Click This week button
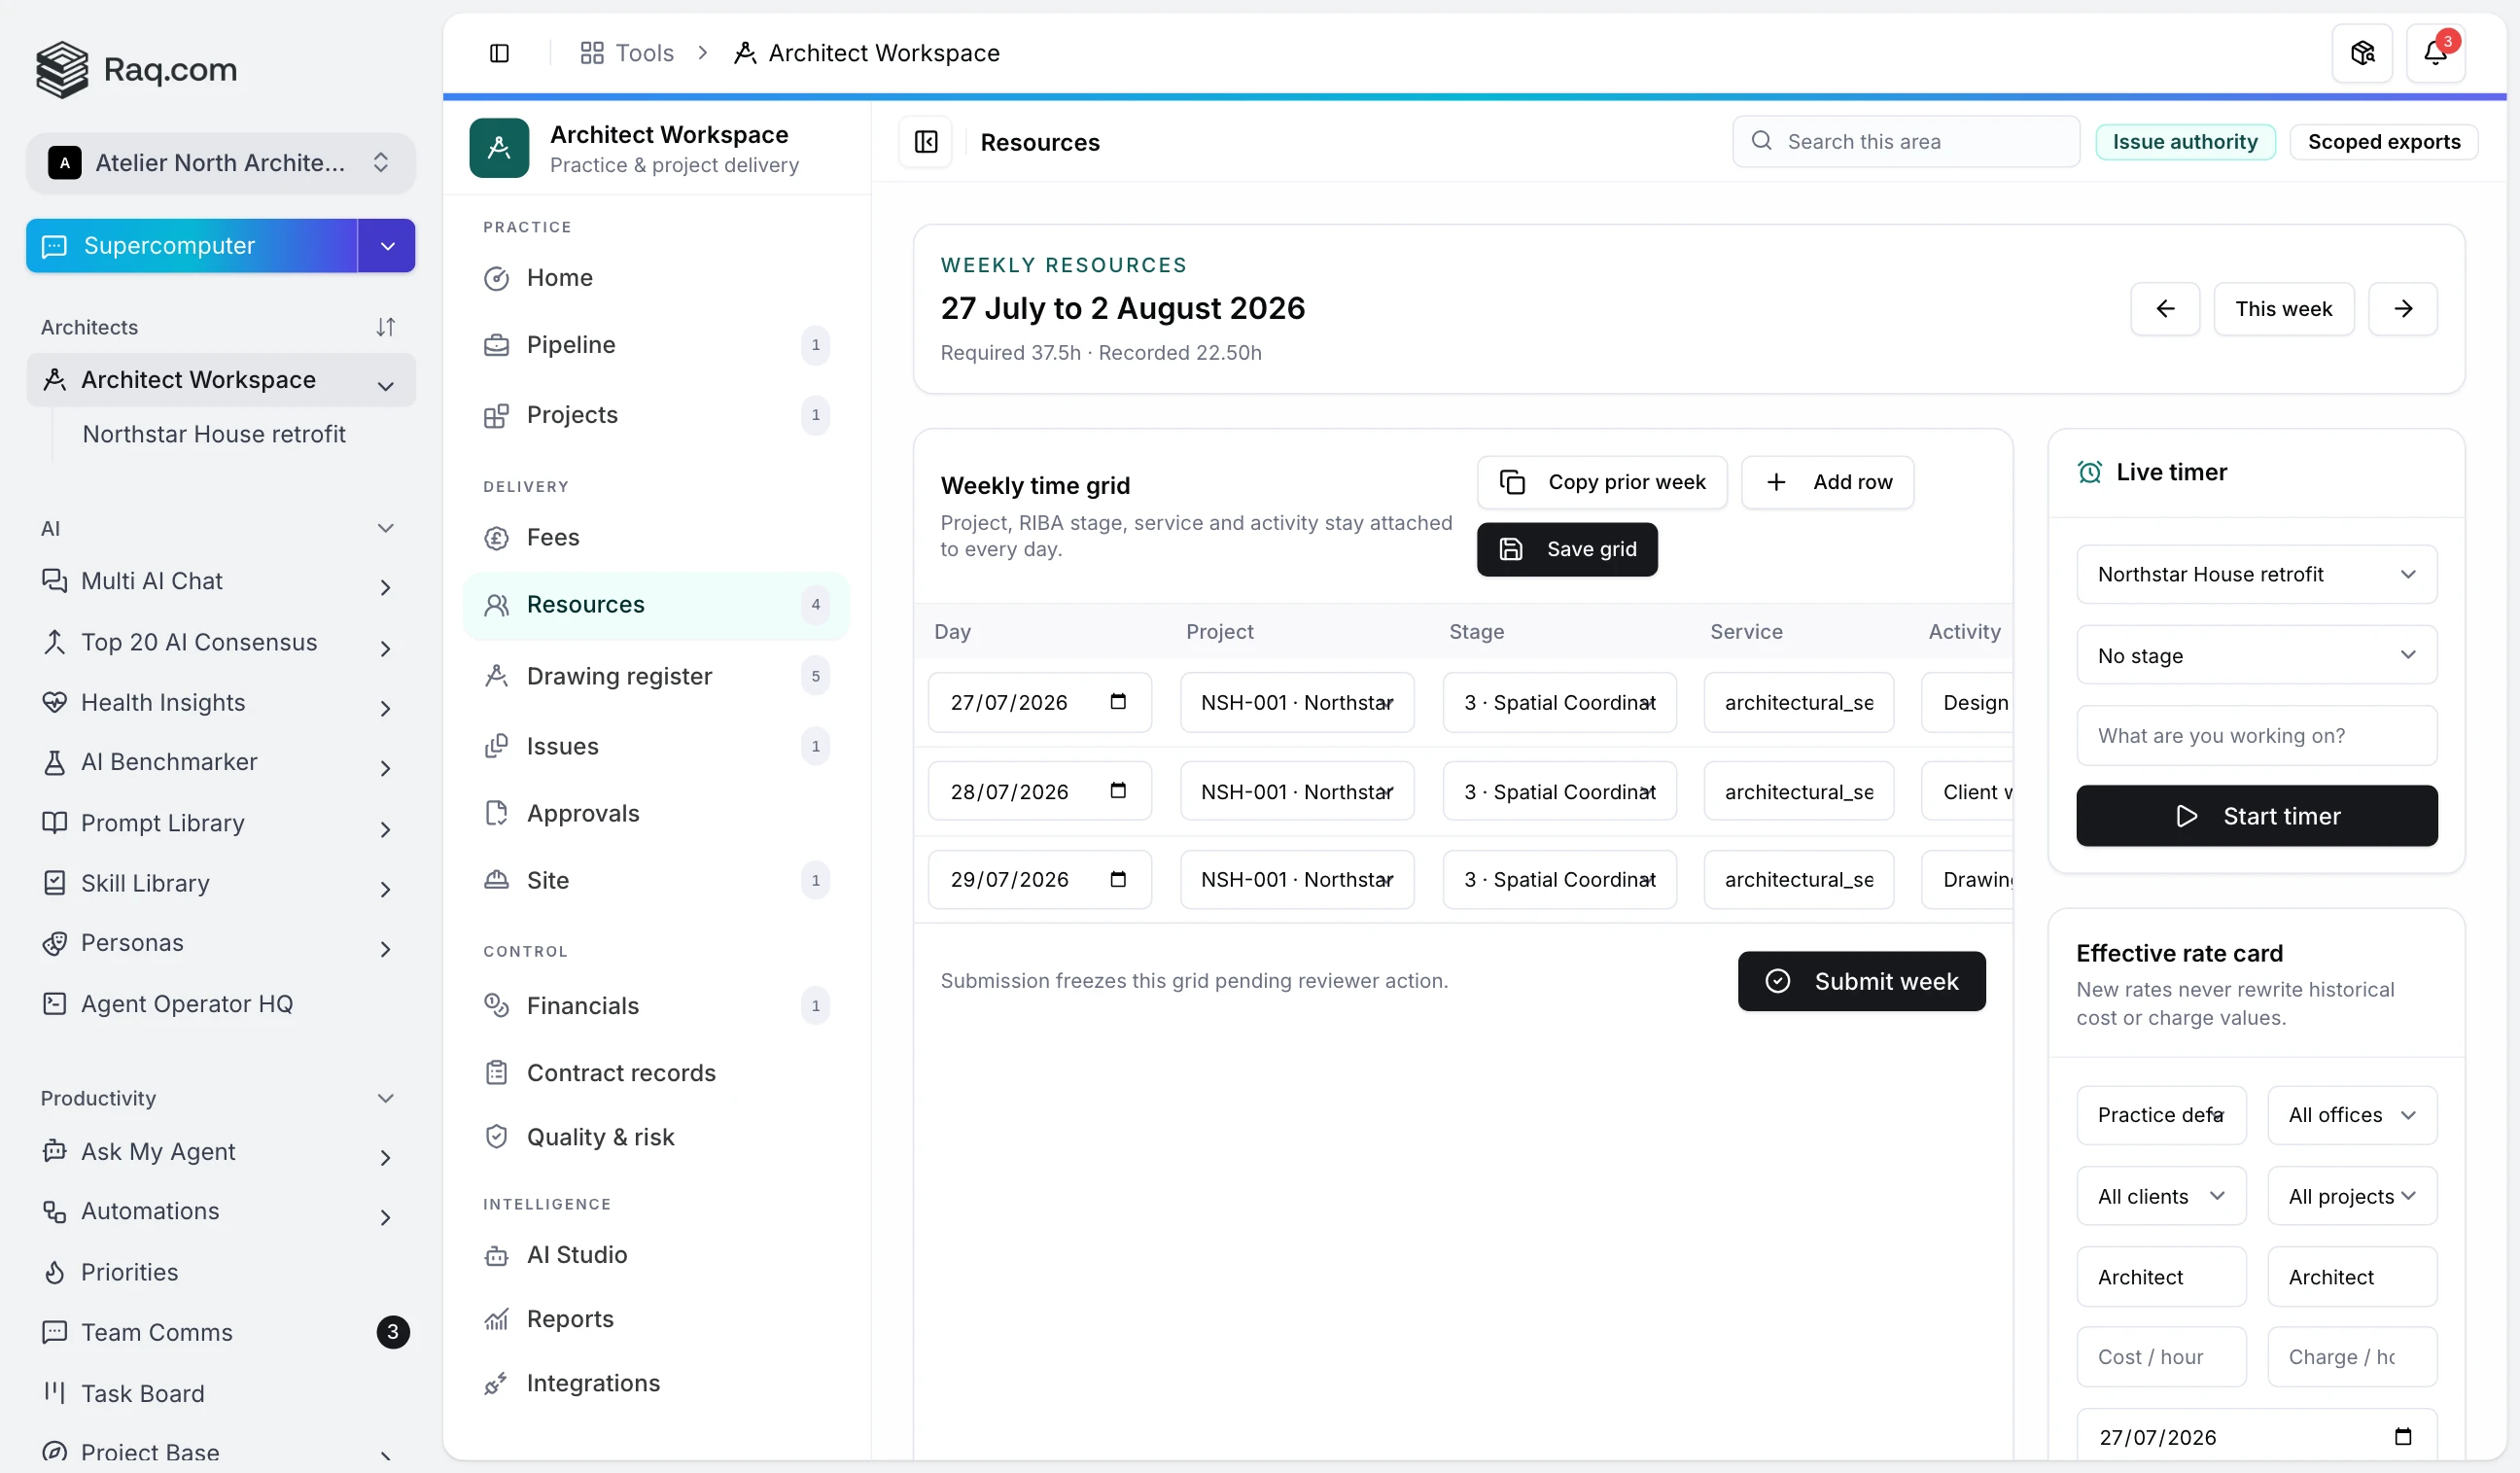The width and height of the screenshot is (2520, 1473). [2283, 309]
